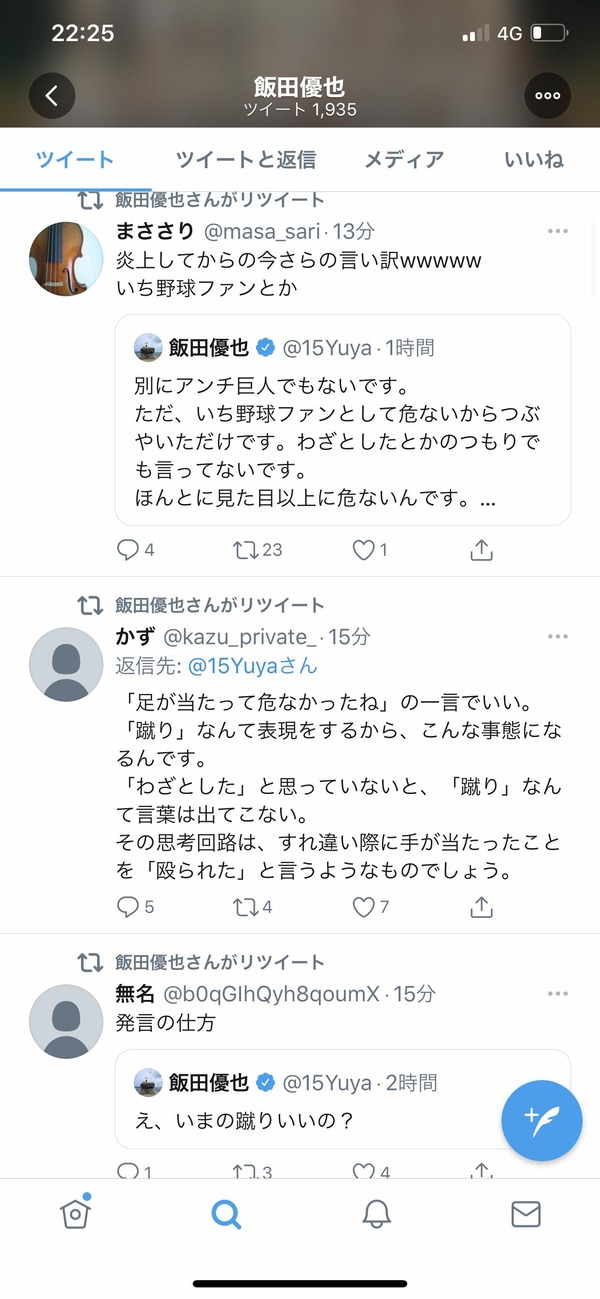The width and height of the screenshot is (600, 1299).
Task: Open the notifications bell tab
Action: click(x=376, y=1214)
